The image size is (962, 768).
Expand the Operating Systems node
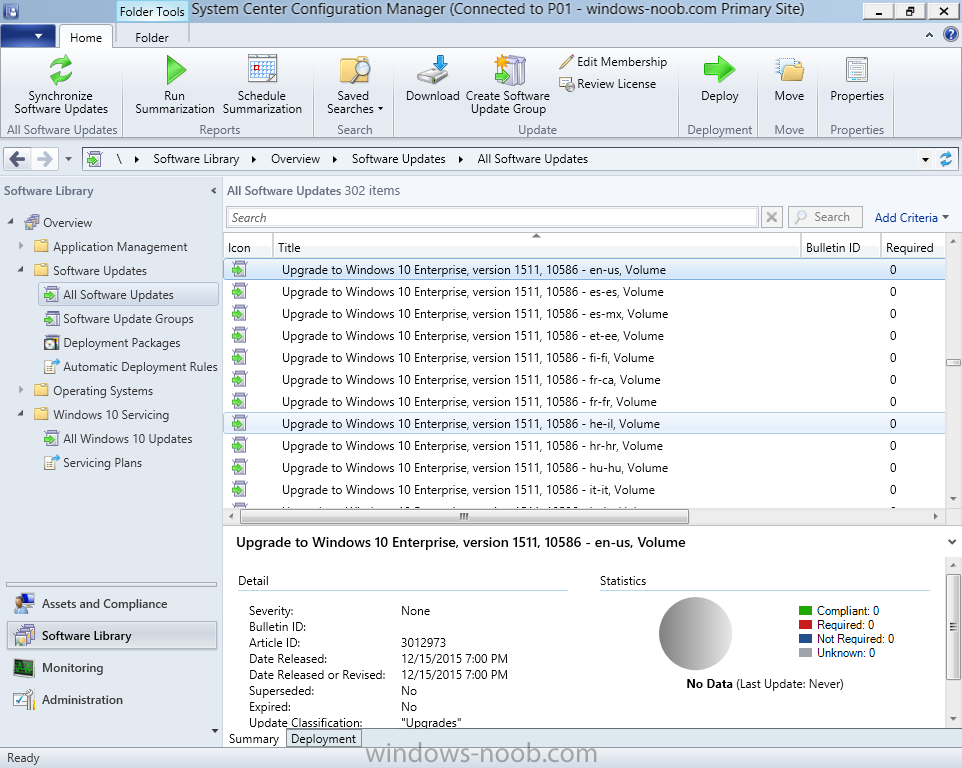click(x=21, y=390)
